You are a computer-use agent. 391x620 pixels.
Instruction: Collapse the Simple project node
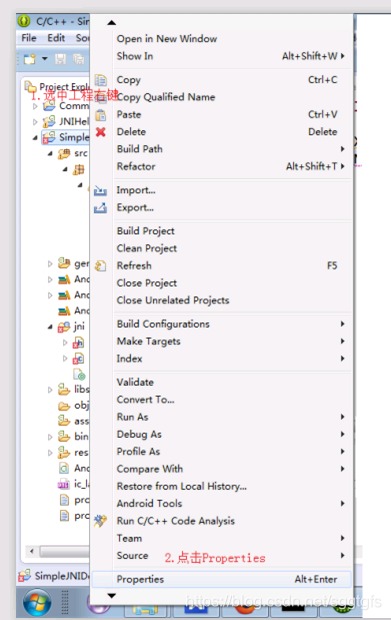[35, 138]
